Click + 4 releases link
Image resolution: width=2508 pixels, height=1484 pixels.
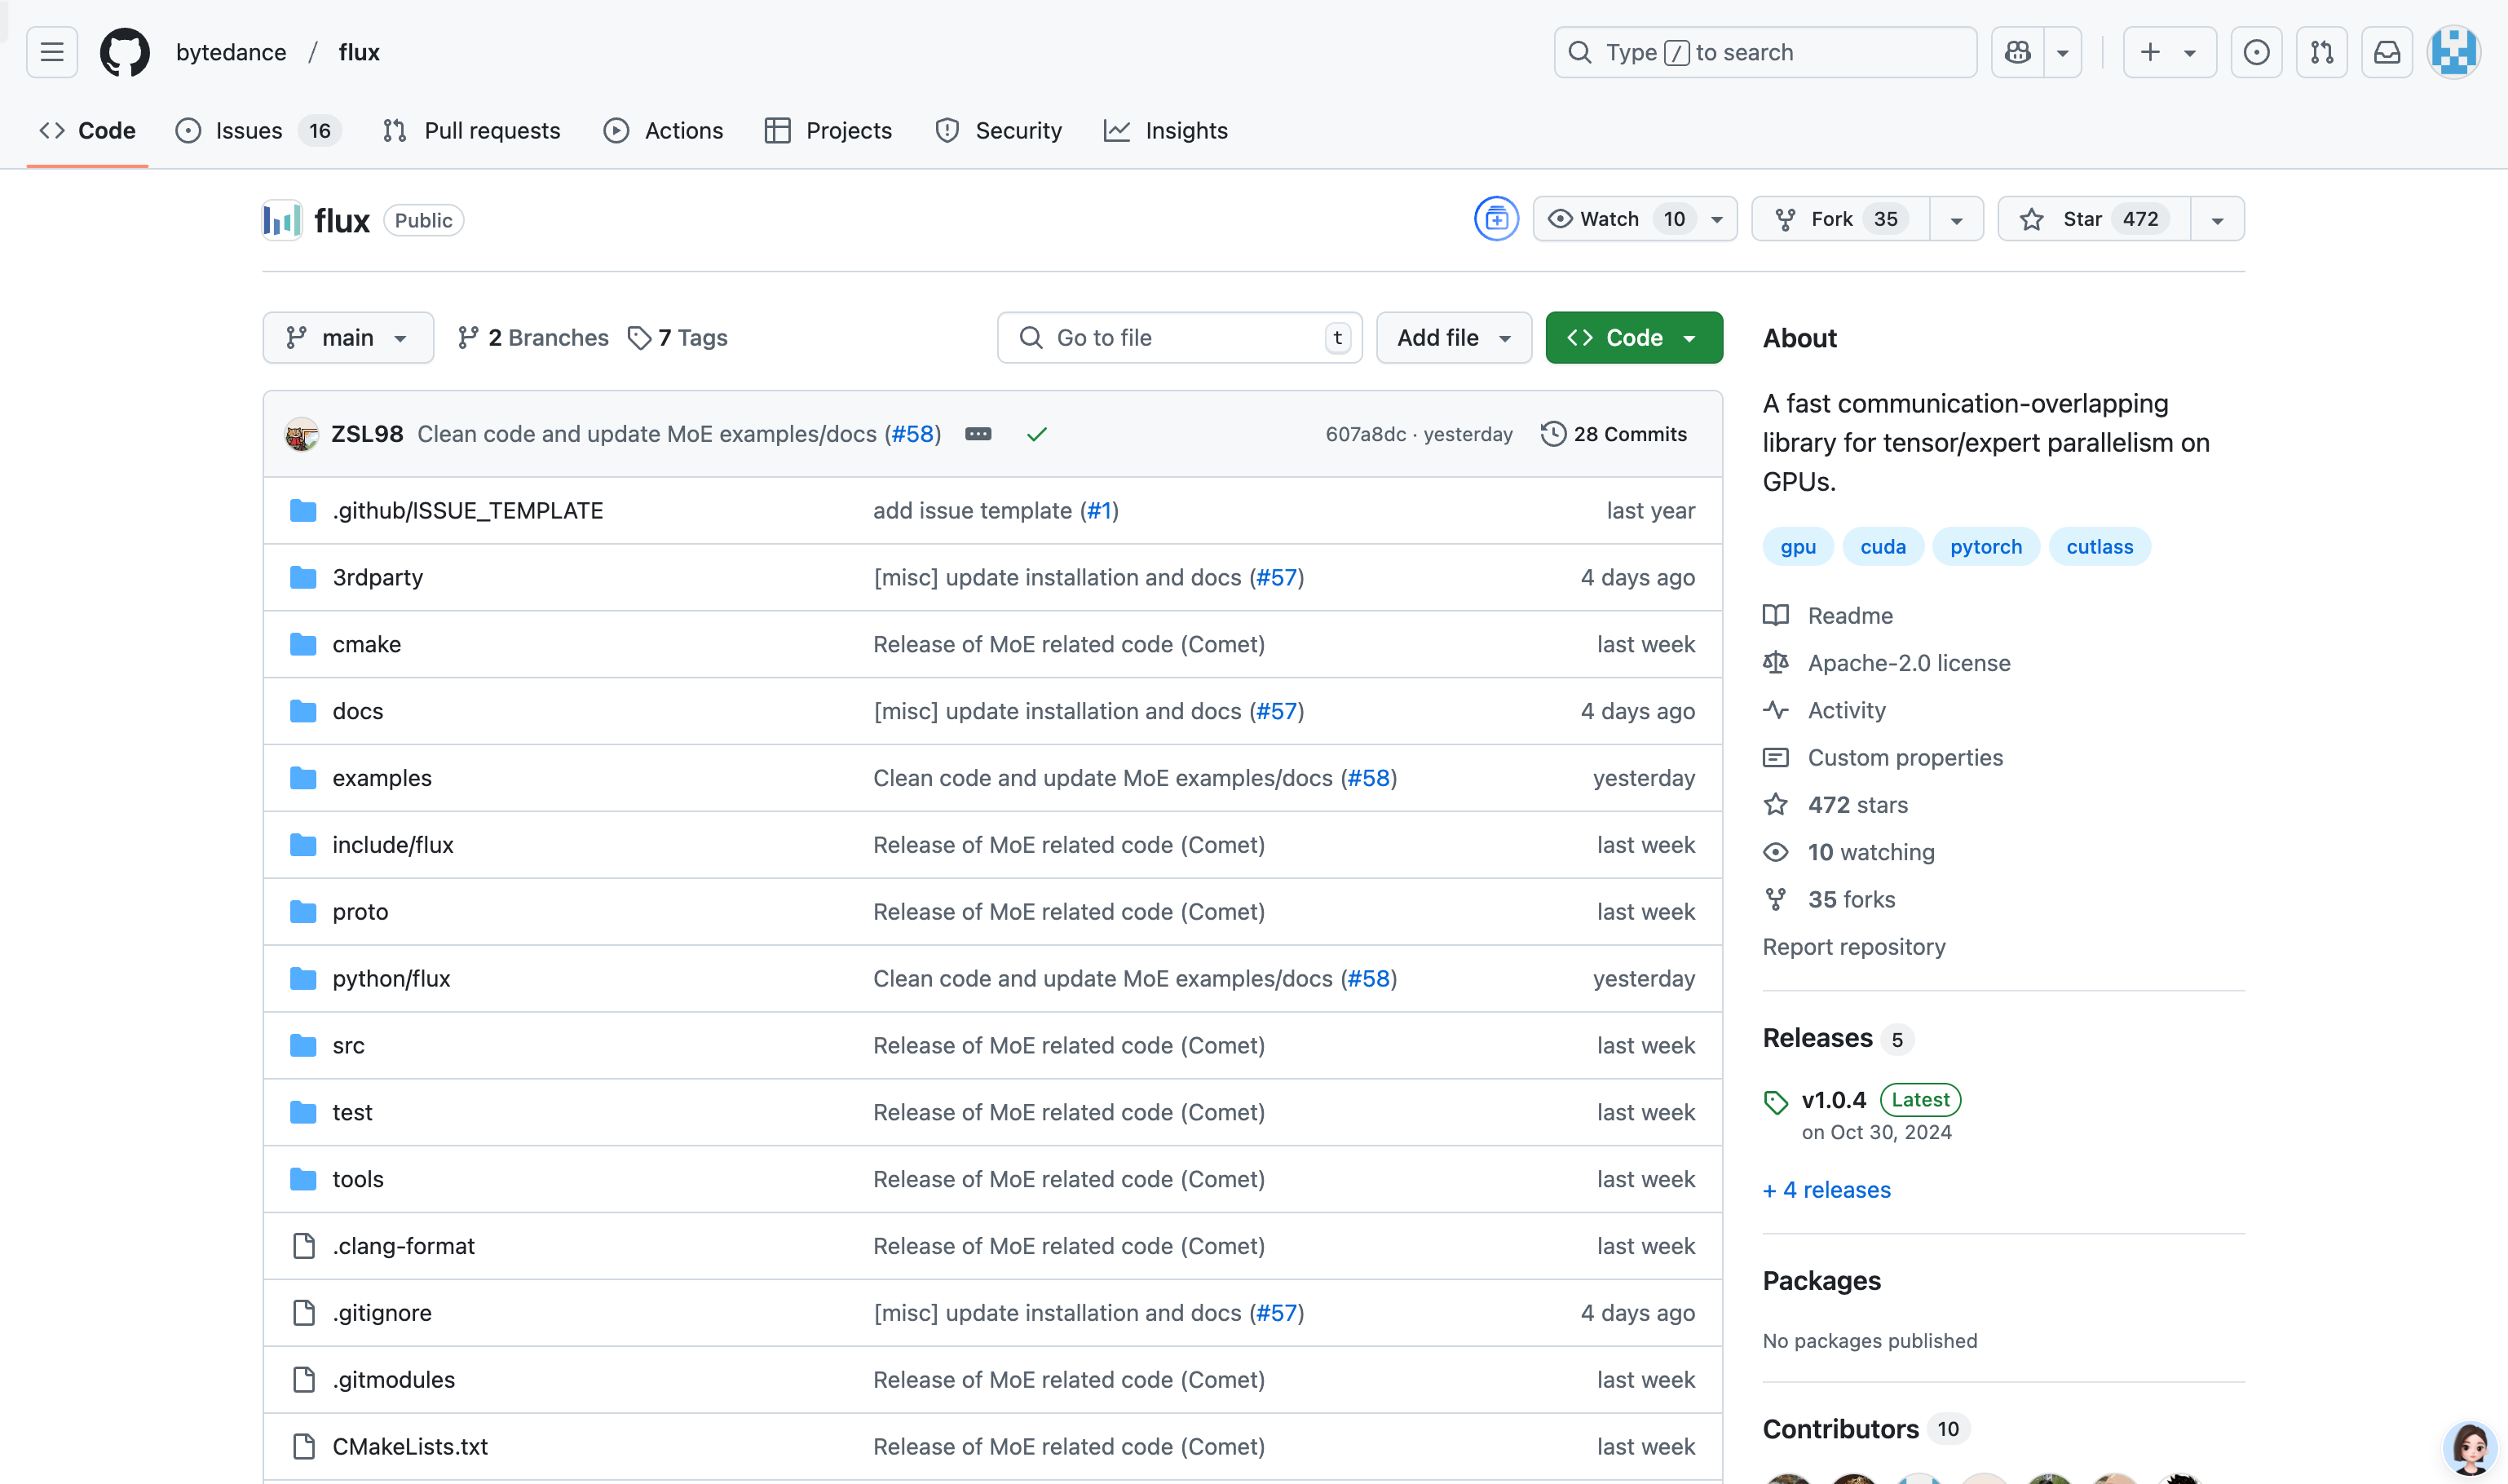[x=1827, y=1191]
